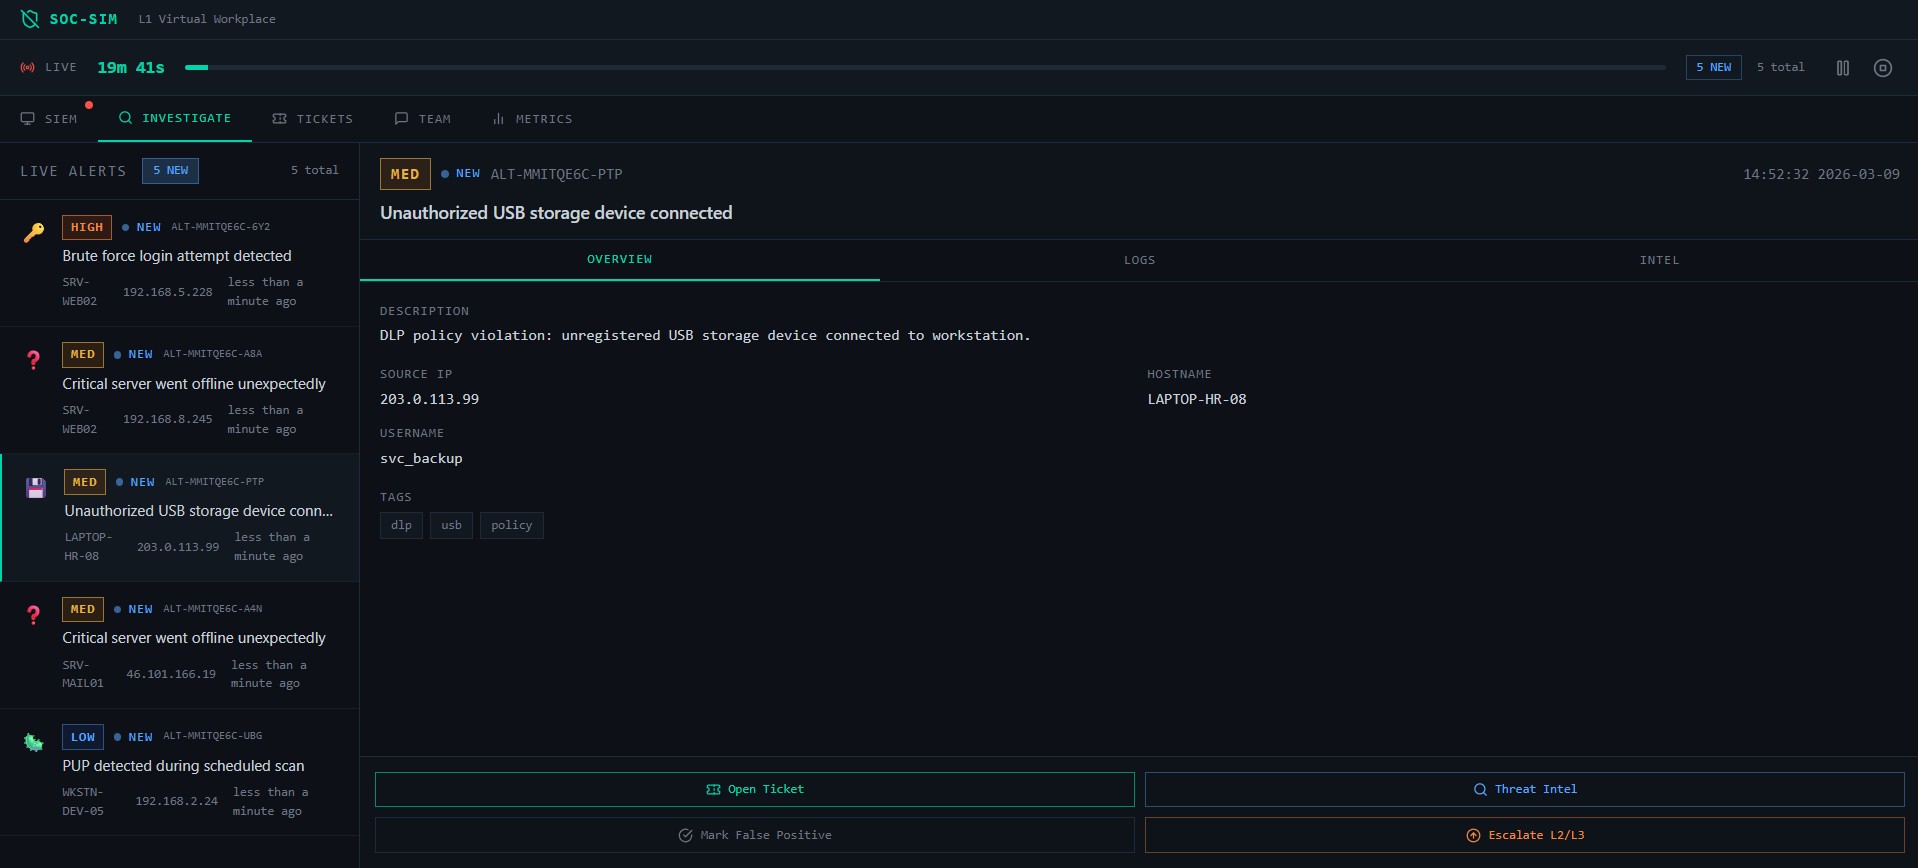
Task: Click the Open Ticket button
Action: [754, 789]
